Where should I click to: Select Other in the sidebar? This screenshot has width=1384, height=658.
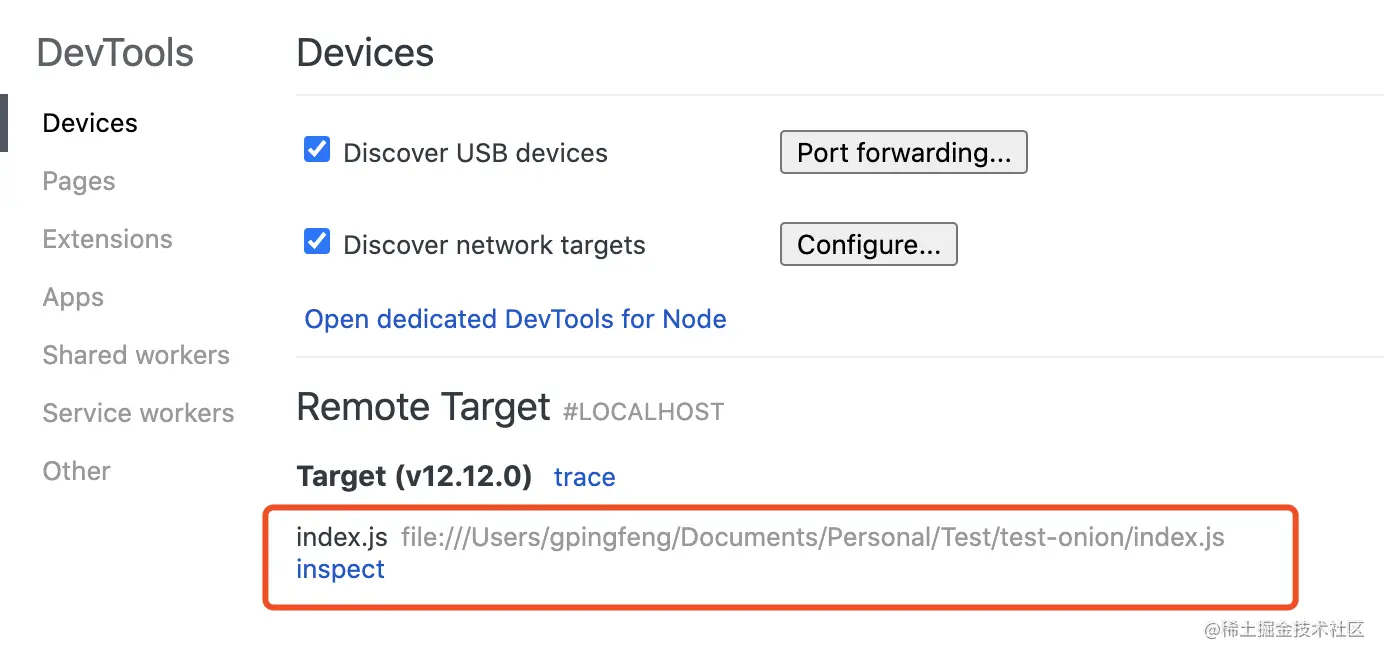point(76,471)
